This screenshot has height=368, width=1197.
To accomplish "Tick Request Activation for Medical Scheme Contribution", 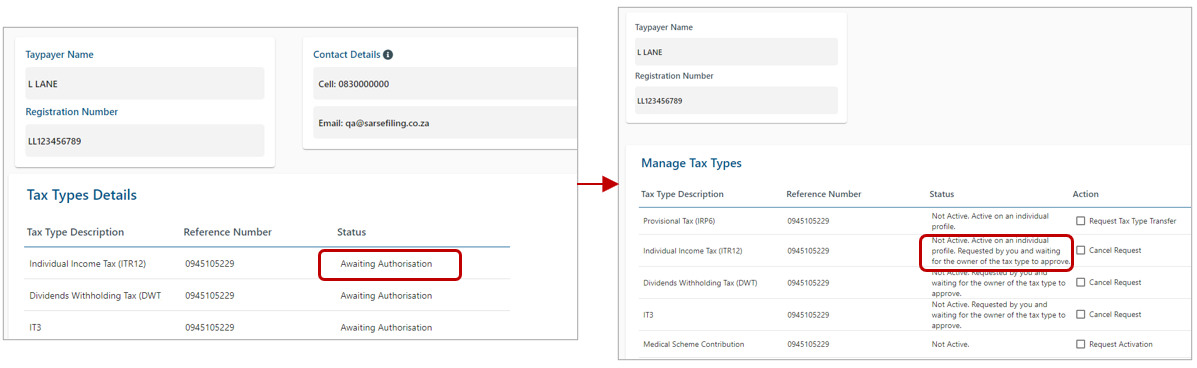I will [x=1080, y=344].
